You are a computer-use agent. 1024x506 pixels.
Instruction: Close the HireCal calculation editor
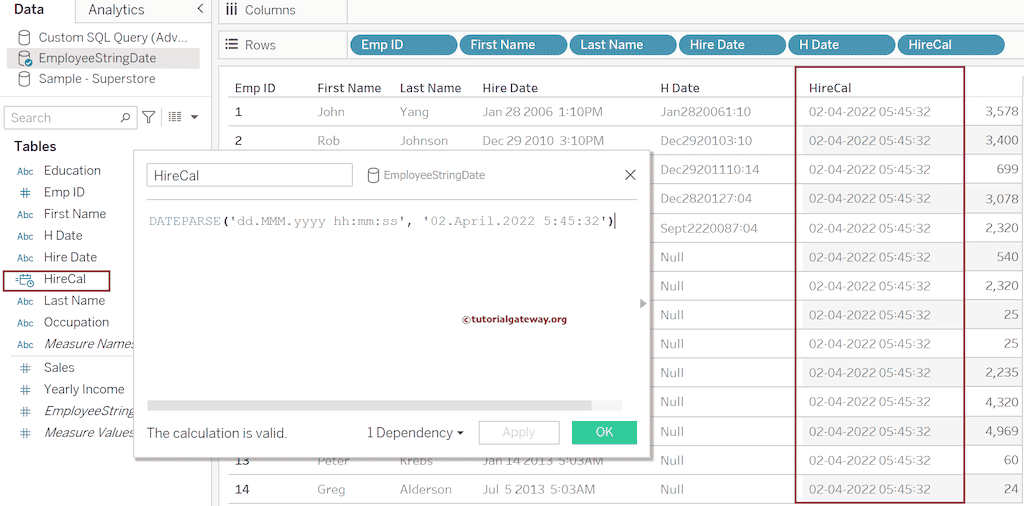coord(630,175)
